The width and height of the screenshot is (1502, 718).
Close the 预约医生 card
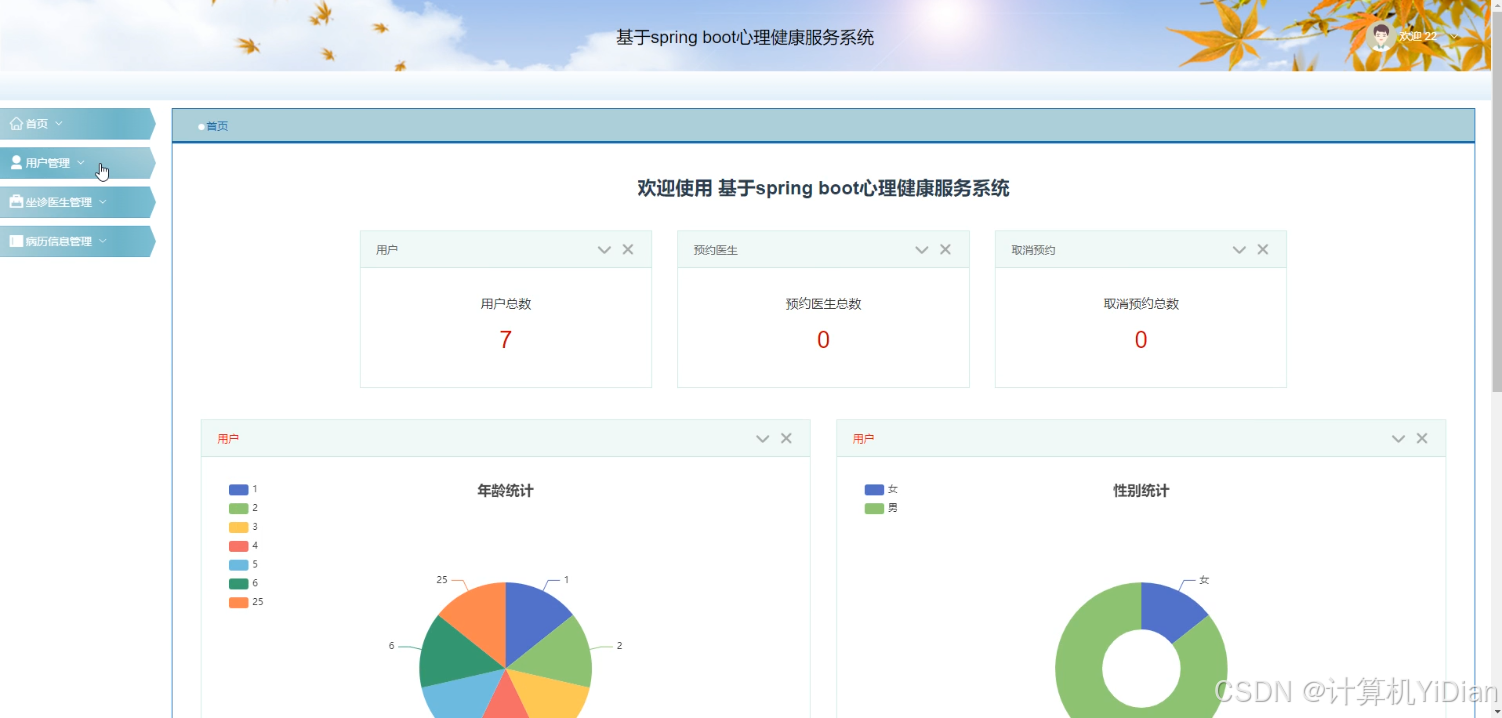945,249
